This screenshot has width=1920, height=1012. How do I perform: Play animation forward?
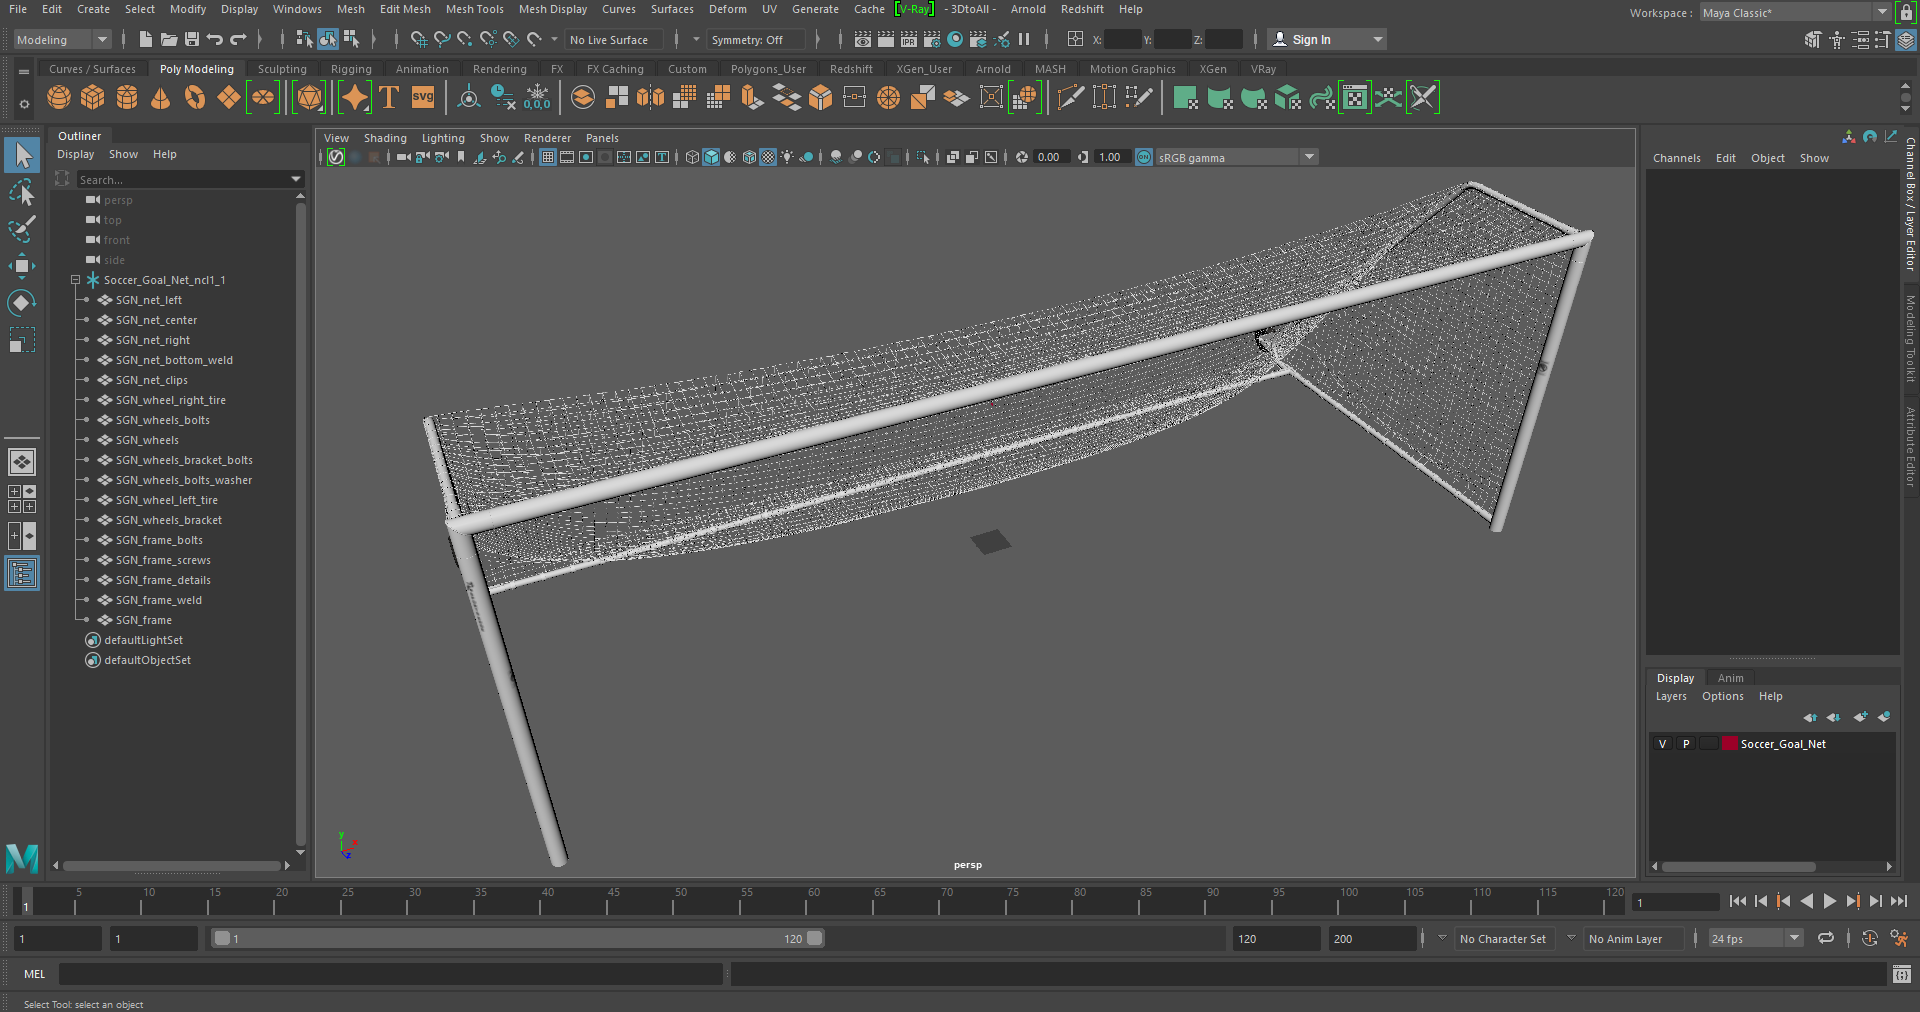(1829, 901)
